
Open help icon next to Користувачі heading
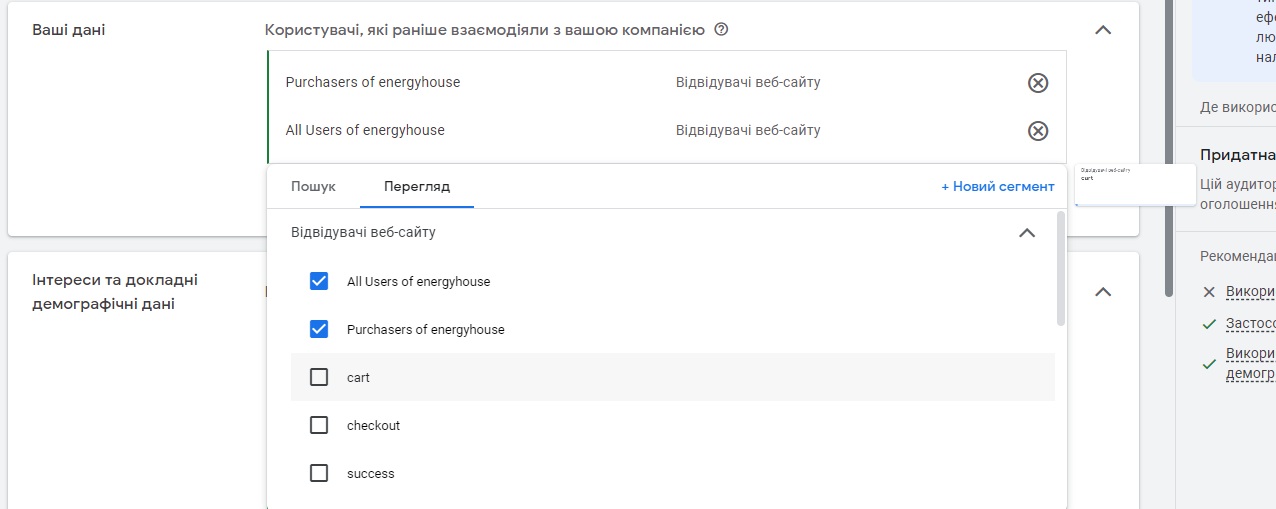point(721,30)
